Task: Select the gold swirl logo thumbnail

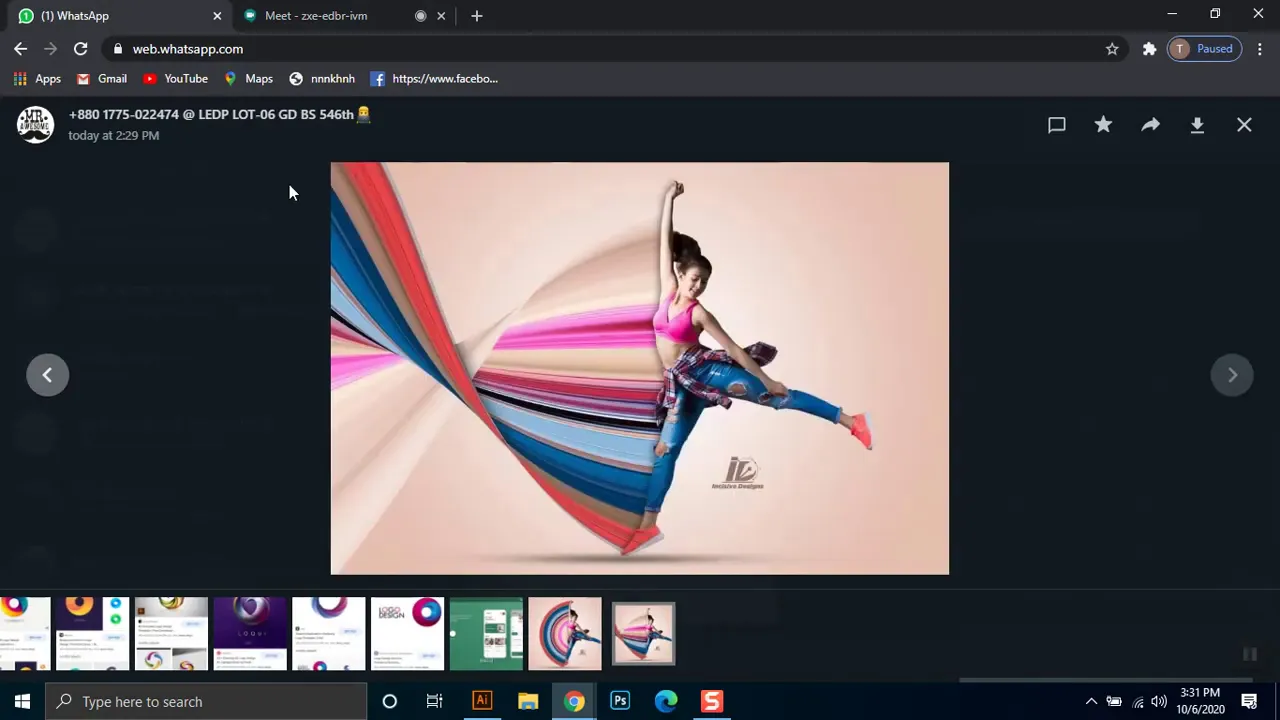Action: tap(171, 634)
